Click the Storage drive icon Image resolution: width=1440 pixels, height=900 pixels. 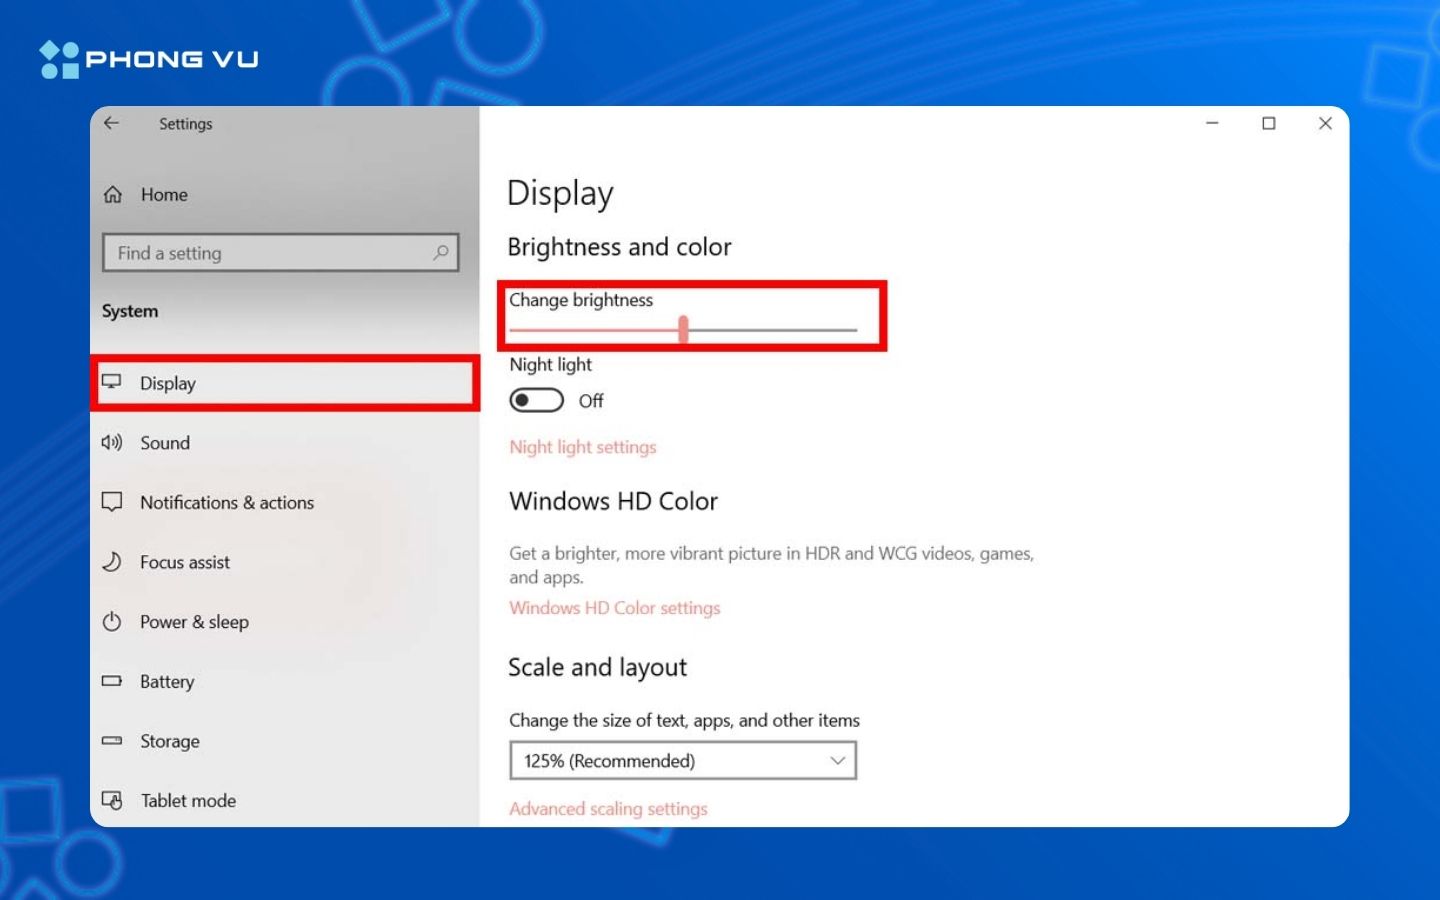[112, 741]
